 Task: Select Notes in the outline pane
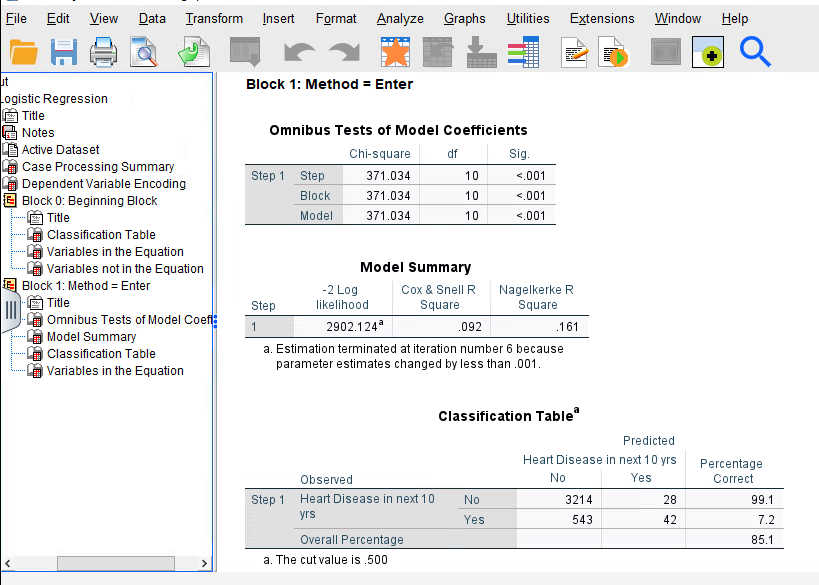tap(37, 132)
